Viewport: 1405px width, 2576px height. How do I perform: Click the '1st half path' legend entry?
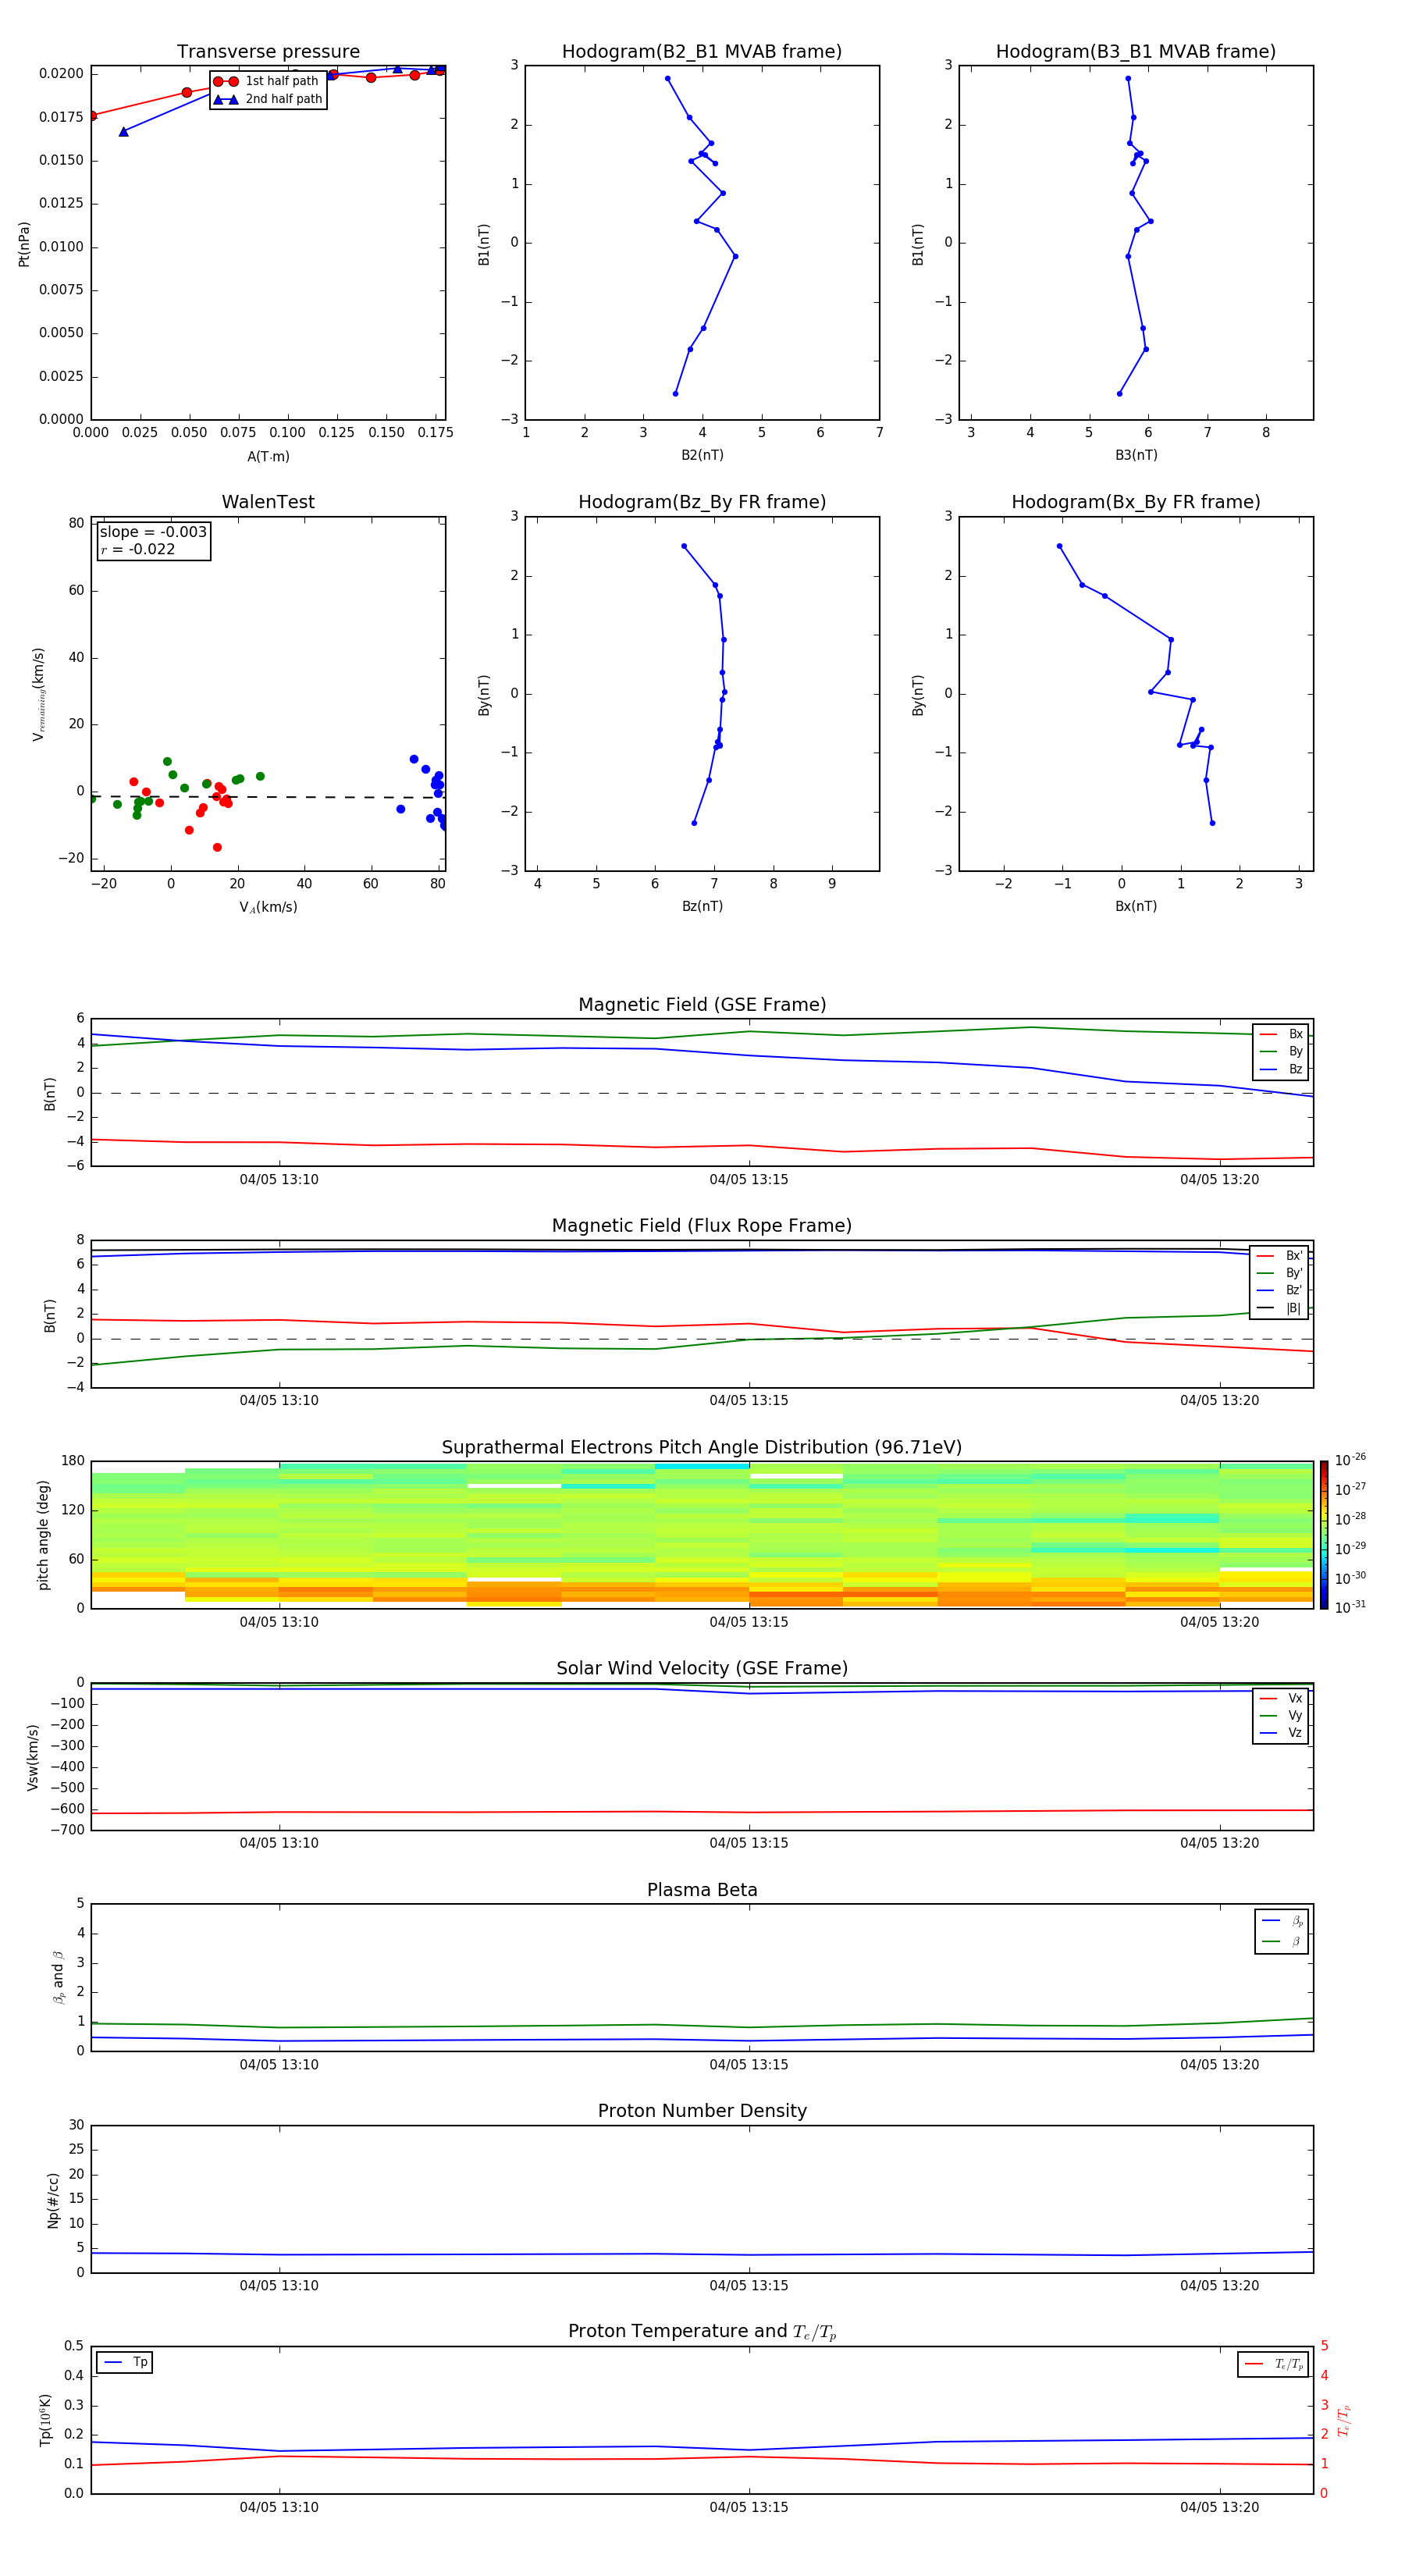(x=267, y=81)
